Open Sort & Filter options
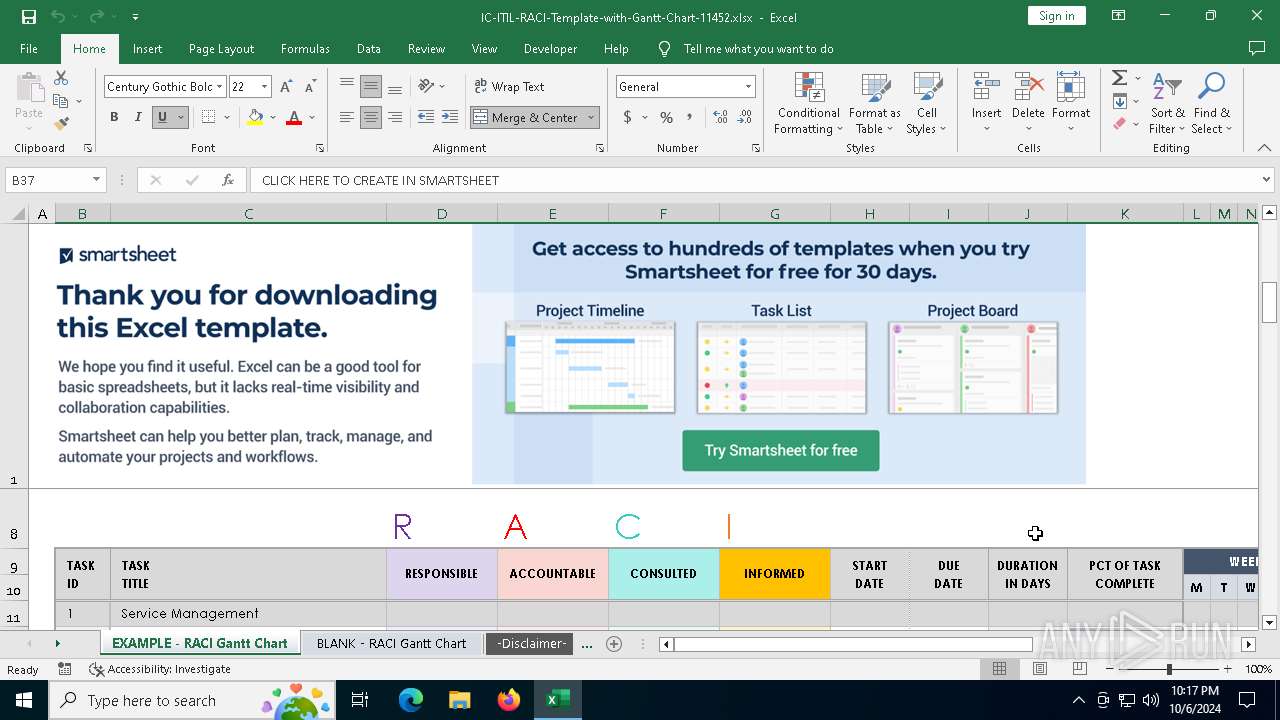 (x=1167, y=103)
